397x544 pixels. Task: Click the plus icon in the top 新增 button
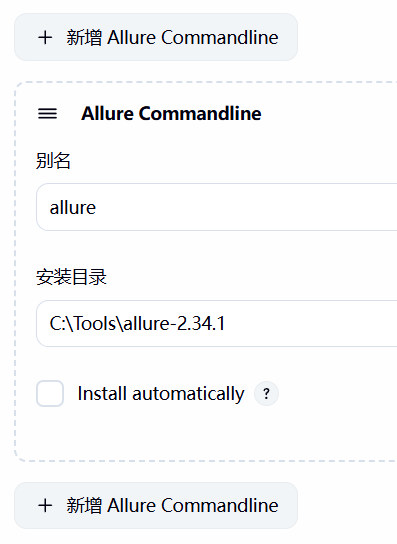click(x=45, y=37)
